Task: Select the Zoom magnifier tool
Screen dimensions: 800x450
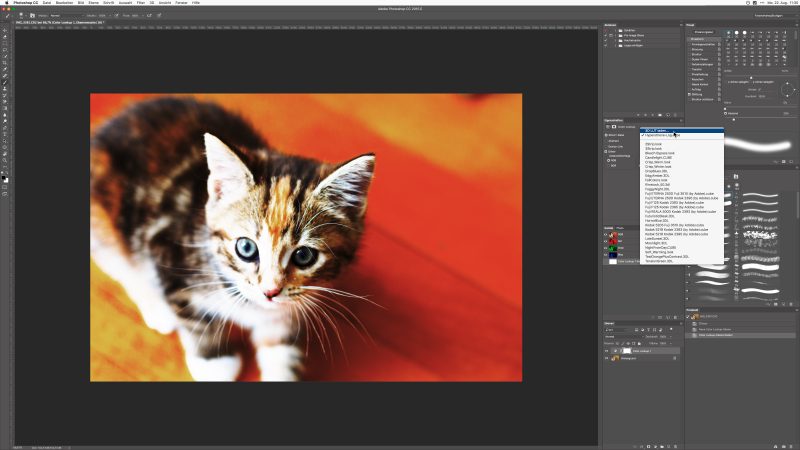Action: (x=5, y=160)
